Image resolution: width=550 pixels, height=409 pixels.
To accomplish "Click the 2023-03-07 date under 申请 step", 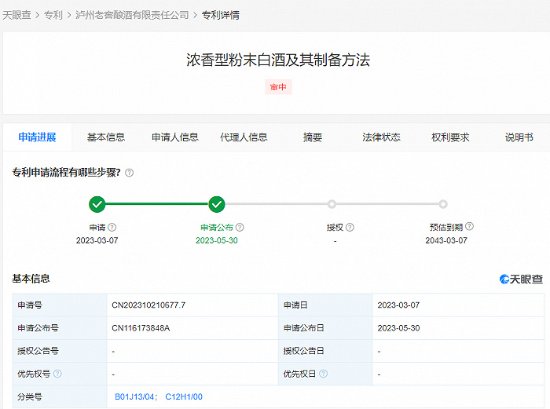I will (x=97, y=240).
